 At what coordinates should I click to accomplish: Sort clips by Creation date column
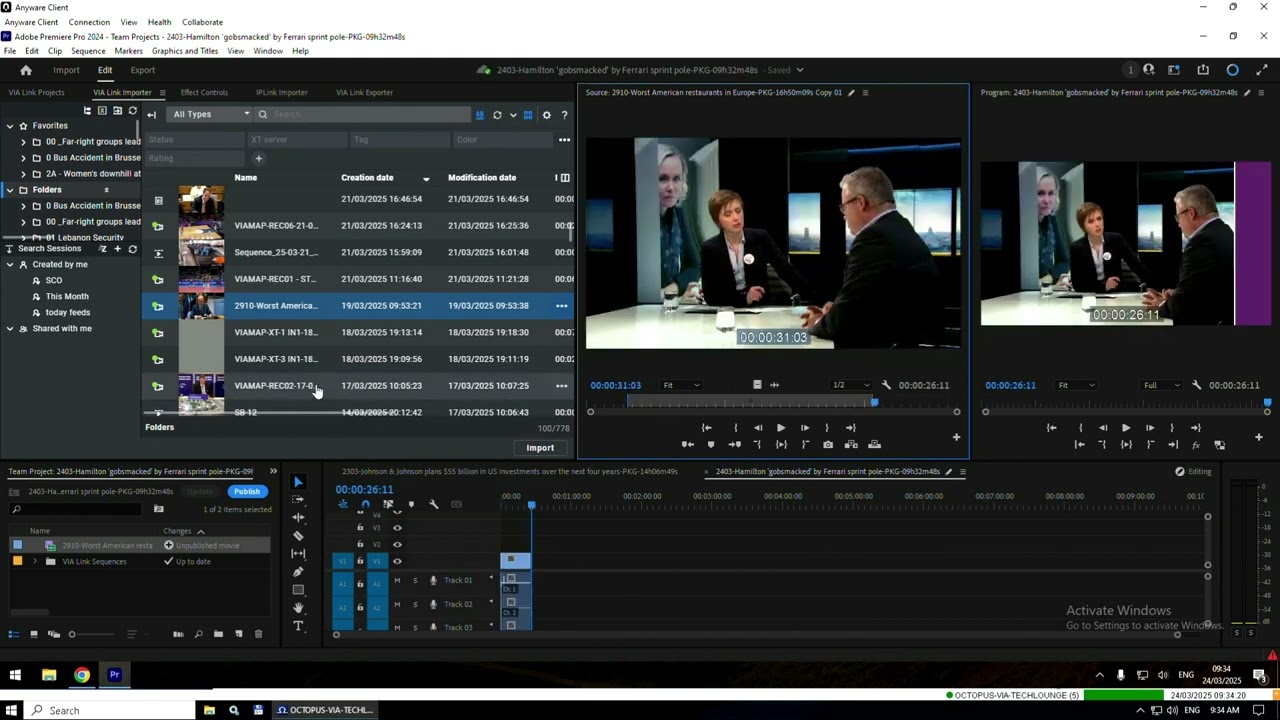coord(367,178)
